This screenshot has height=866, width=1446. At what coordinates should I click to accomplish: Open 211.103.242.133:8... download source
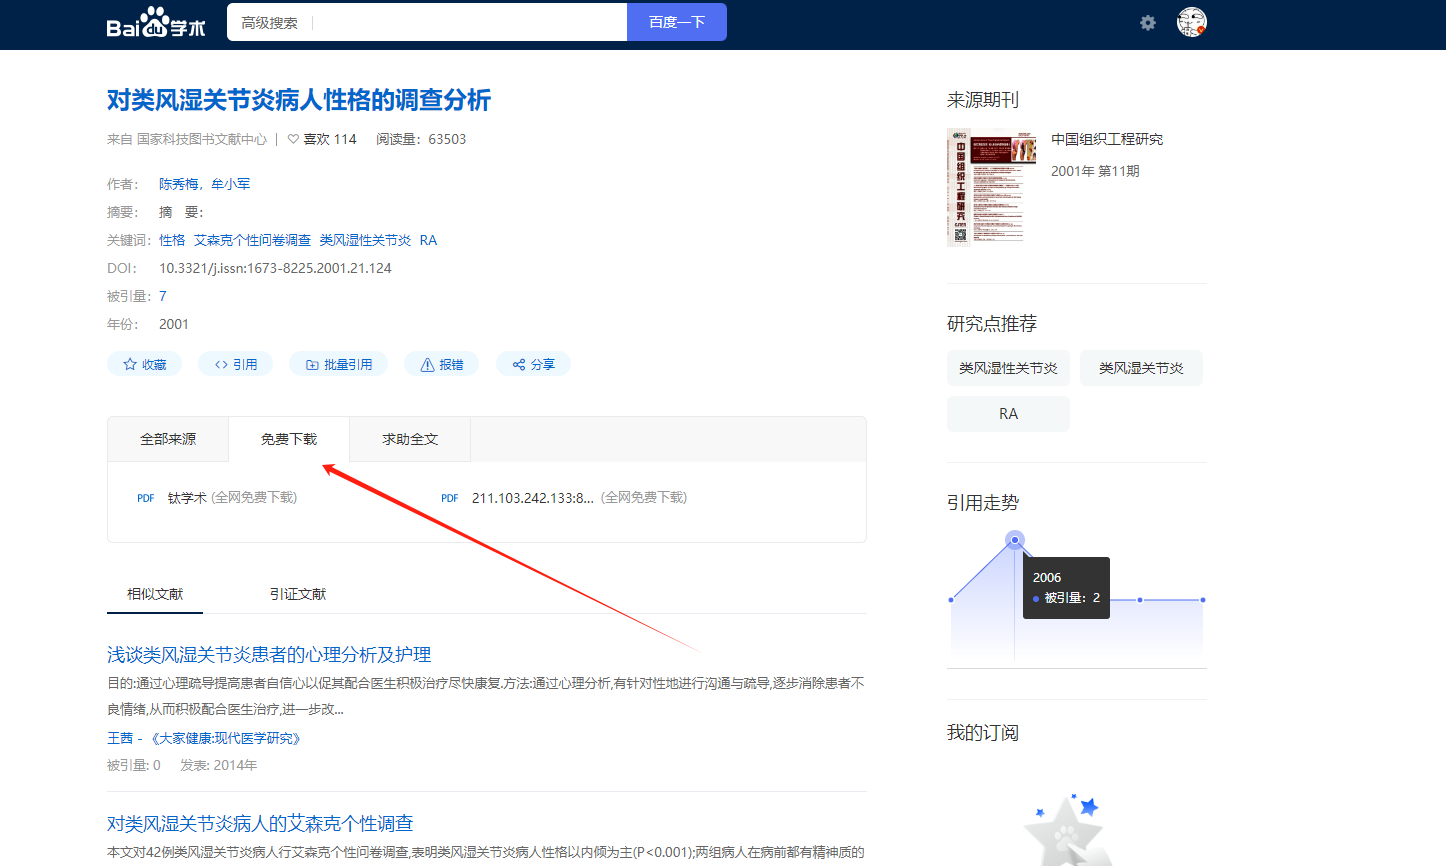pos(533,497)
